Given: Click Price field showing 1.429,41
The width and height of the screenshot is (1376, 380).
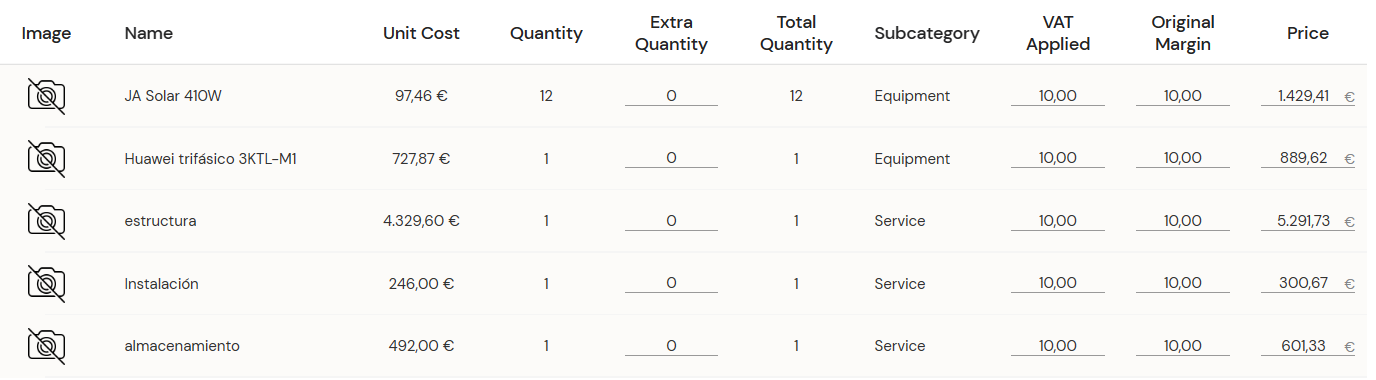Looking at the screenshot, I should [x=1308, y=96].
